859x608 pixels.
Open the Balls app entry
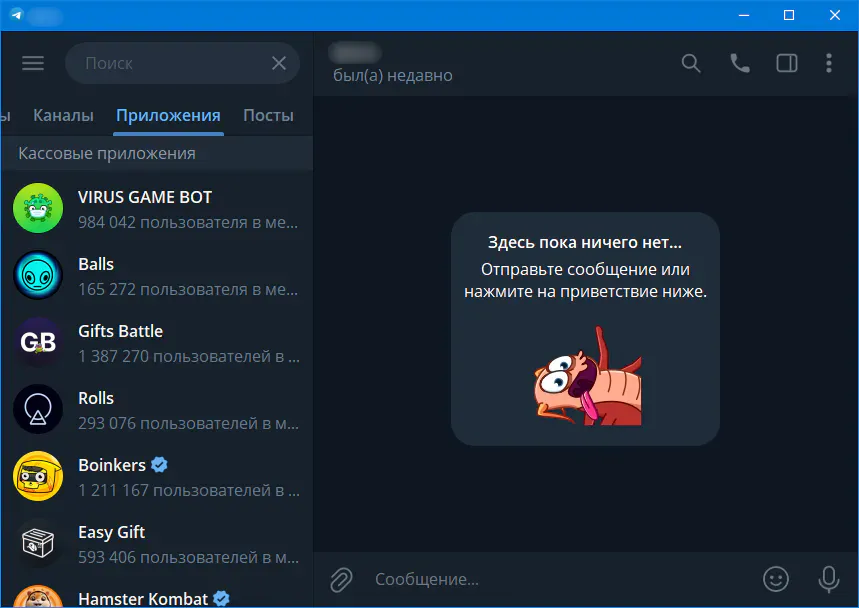tap(157, 276)
